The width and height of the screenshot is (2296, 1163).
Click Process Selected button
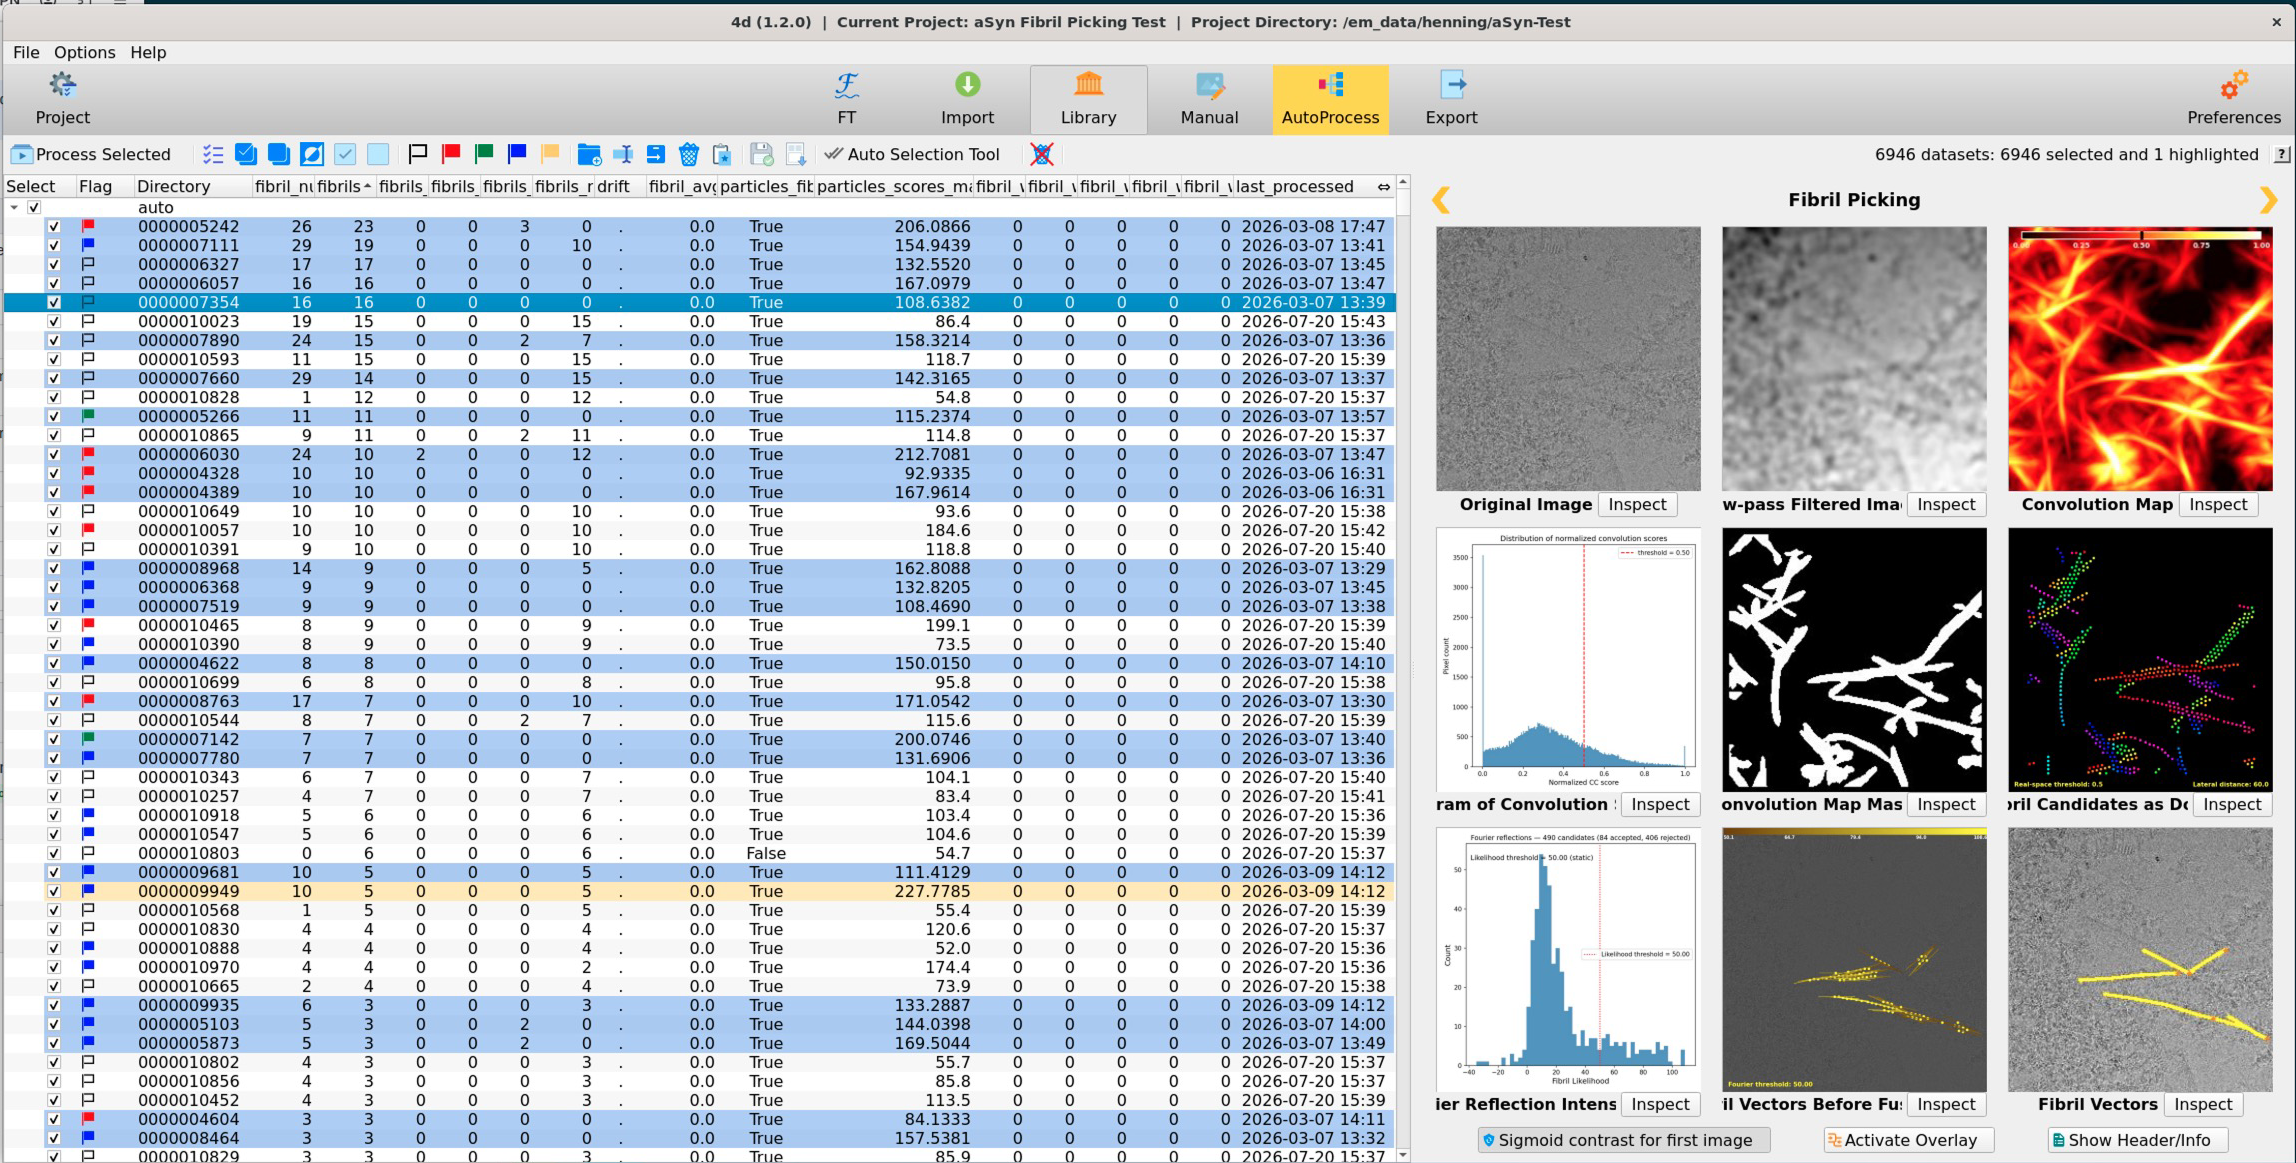click(x=91, y=154)
